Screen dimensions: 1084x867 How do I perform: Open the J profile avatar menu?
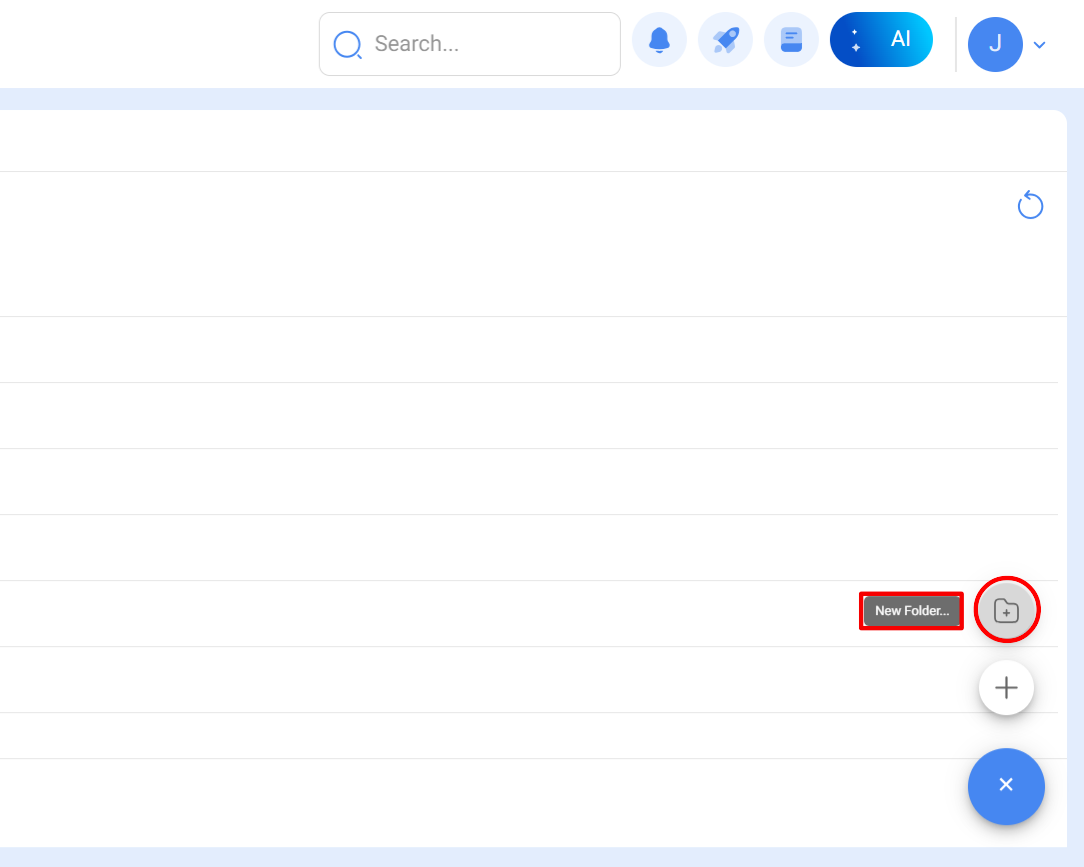click(x=995, y=44)
